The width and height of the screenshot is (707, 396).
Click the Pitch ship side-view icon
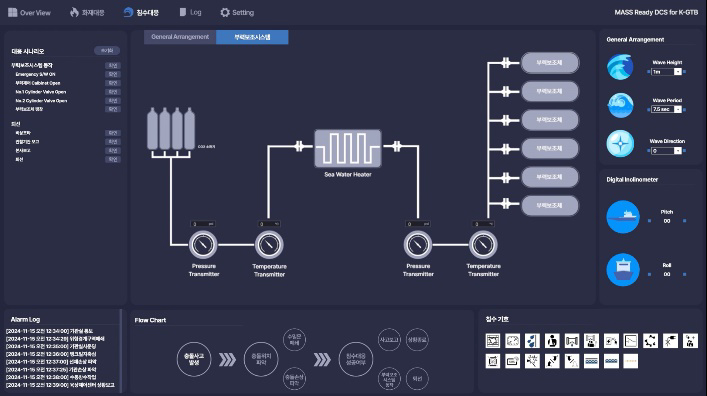623,217
